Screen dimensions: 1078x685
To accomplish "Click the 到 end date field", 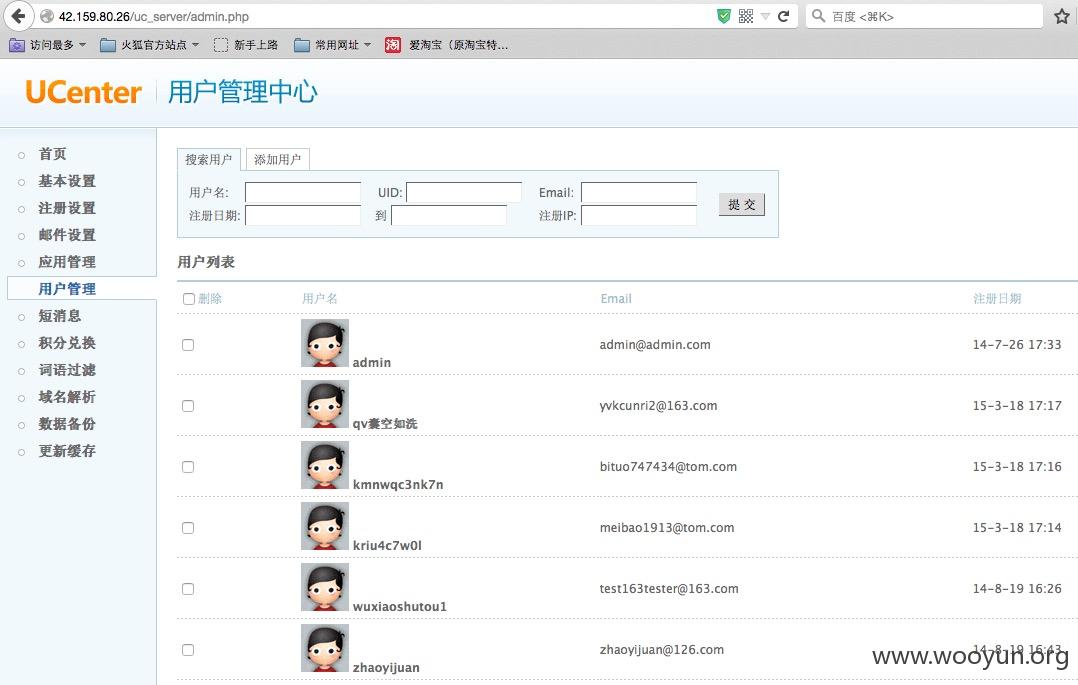I will click(449, 215).
